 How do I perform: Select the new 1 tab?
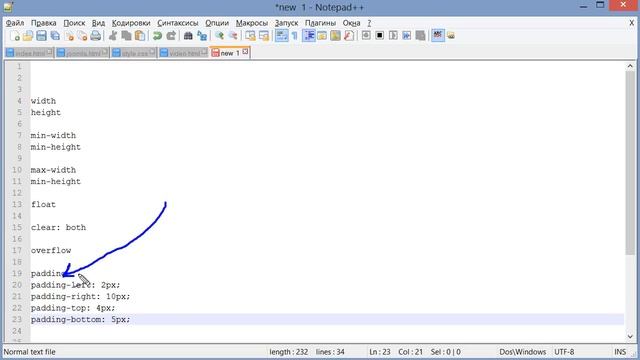click(x=229, y=53)
